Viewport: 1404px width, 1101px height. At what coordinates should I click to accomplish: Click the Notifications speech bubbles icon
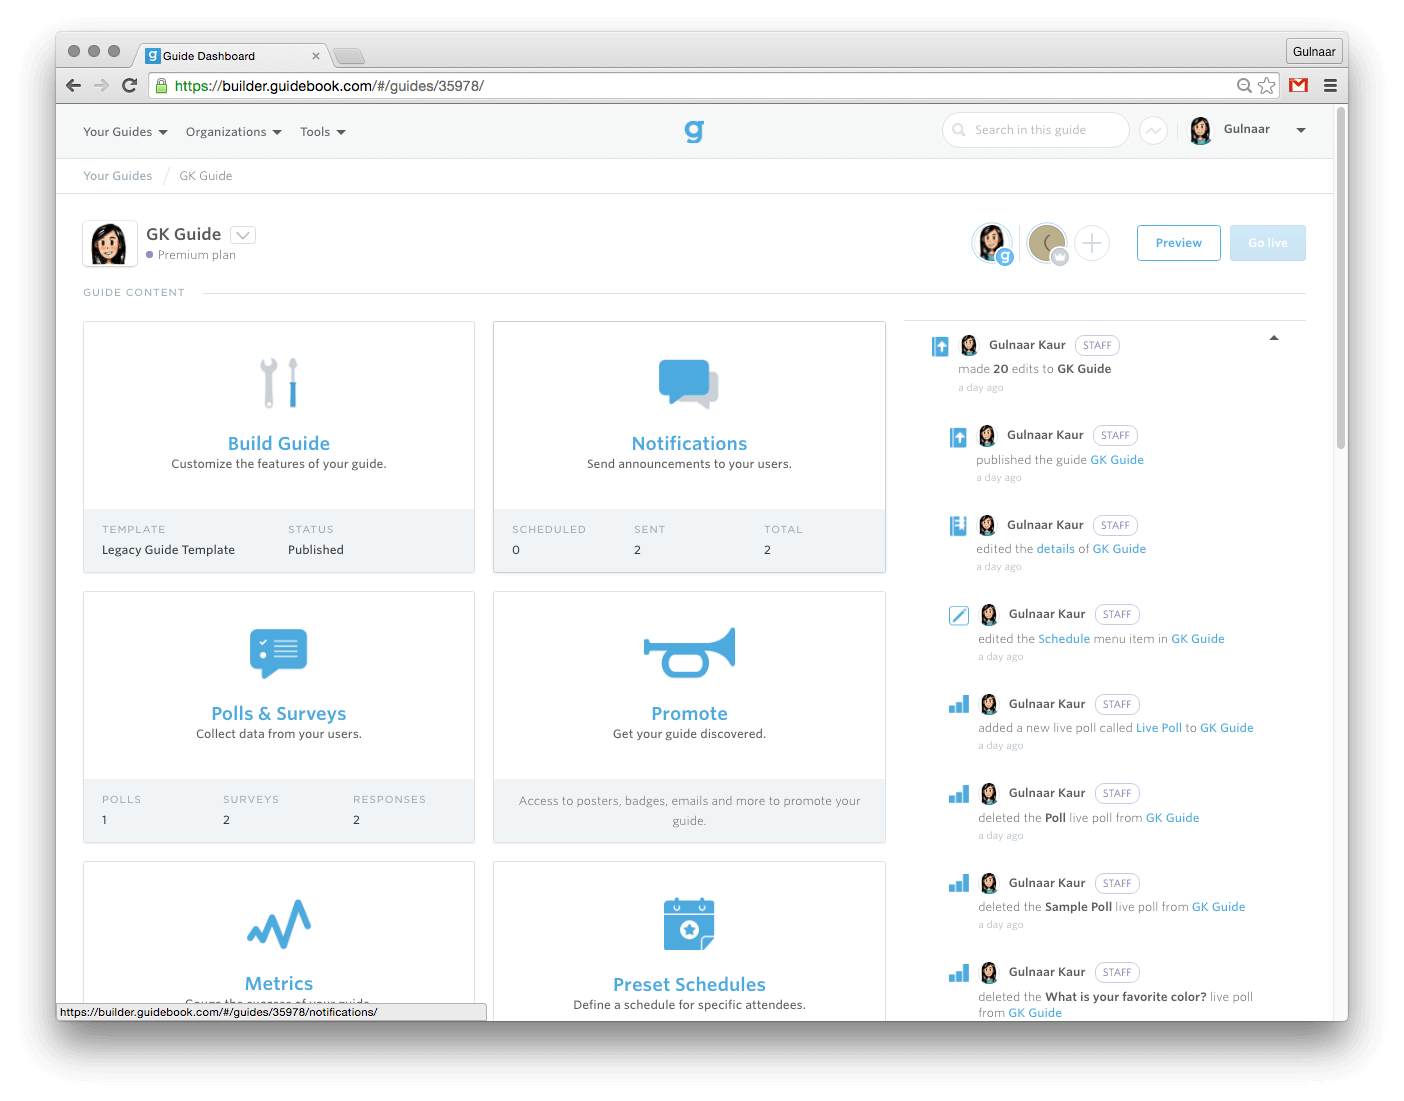point(689,383)
